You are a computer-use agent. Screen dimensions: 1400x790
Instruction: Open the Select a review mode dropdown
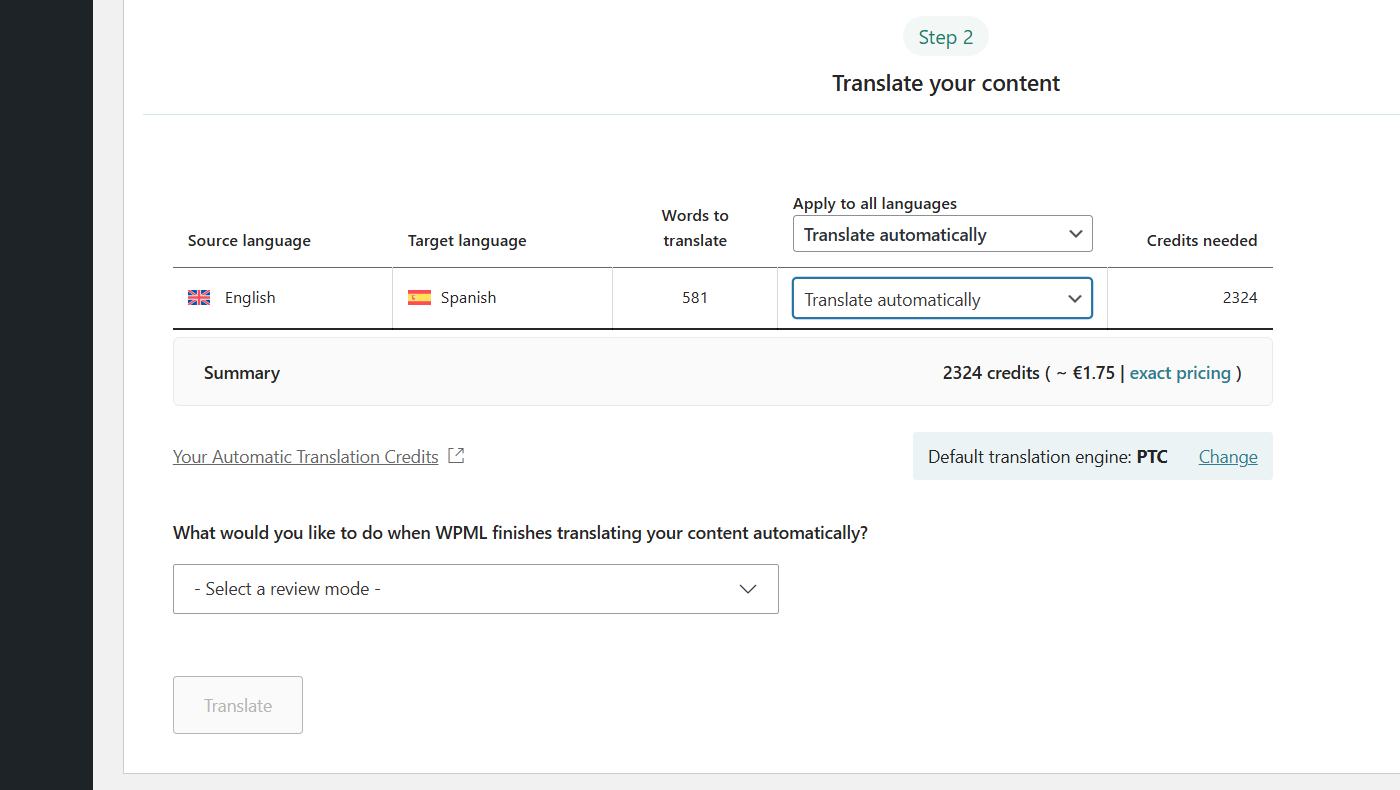475,589
